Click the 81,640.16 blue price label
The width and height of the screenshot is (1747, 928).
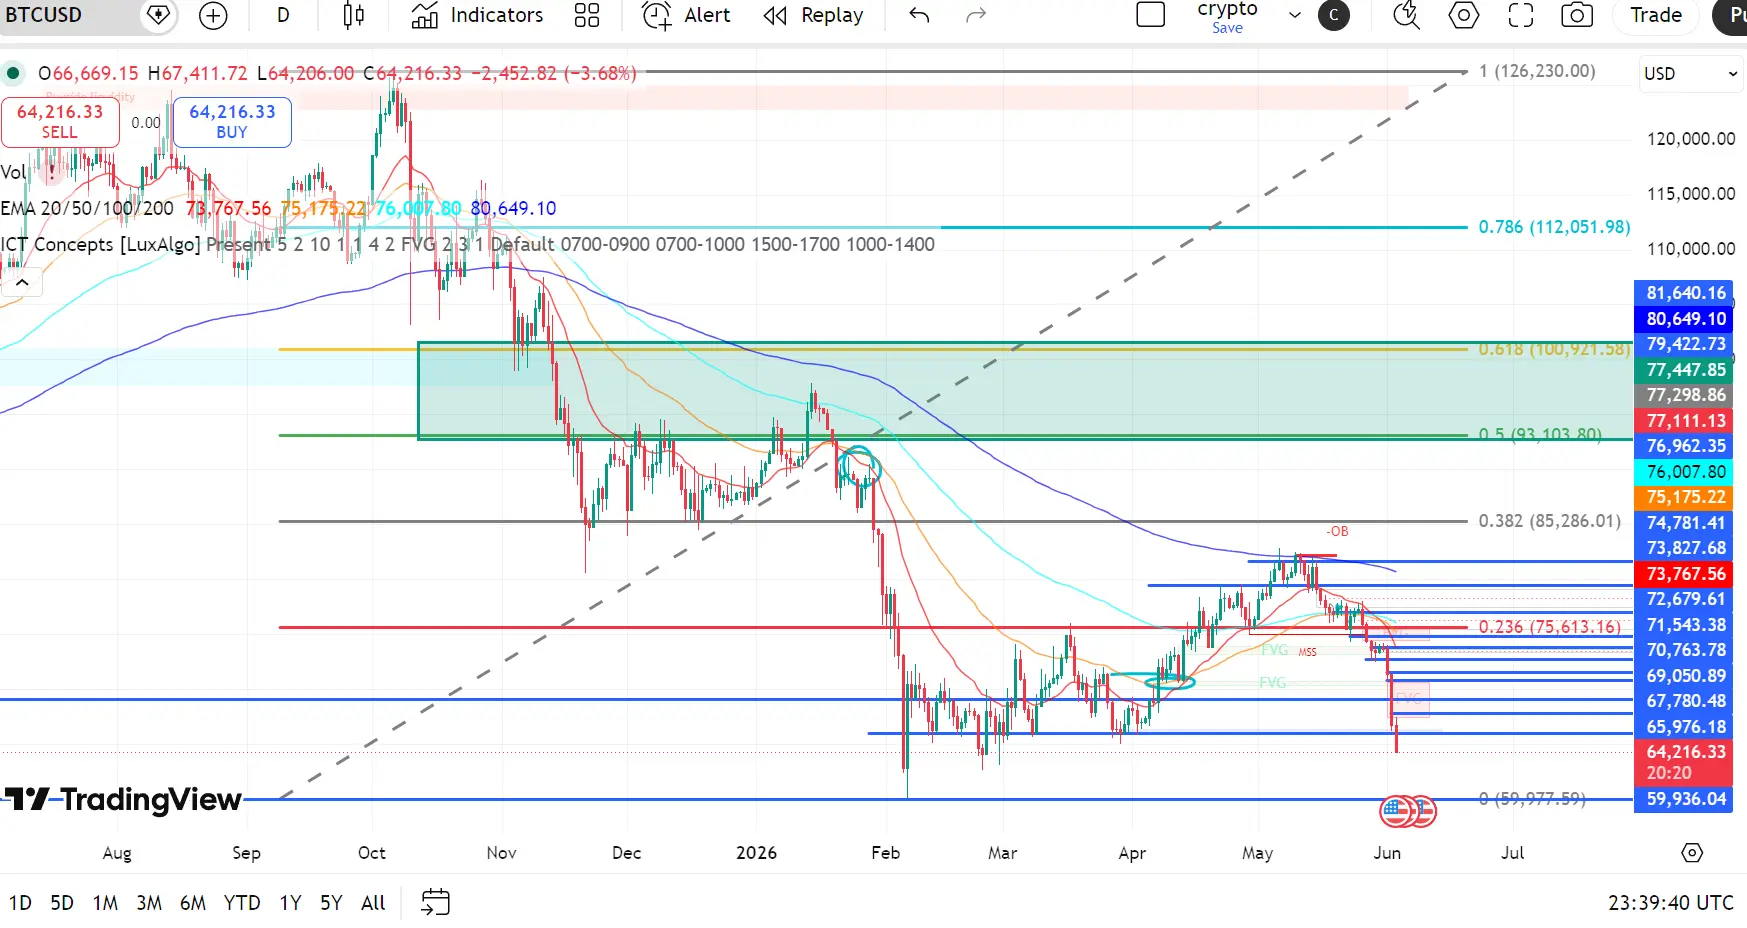pos(1686,293)
